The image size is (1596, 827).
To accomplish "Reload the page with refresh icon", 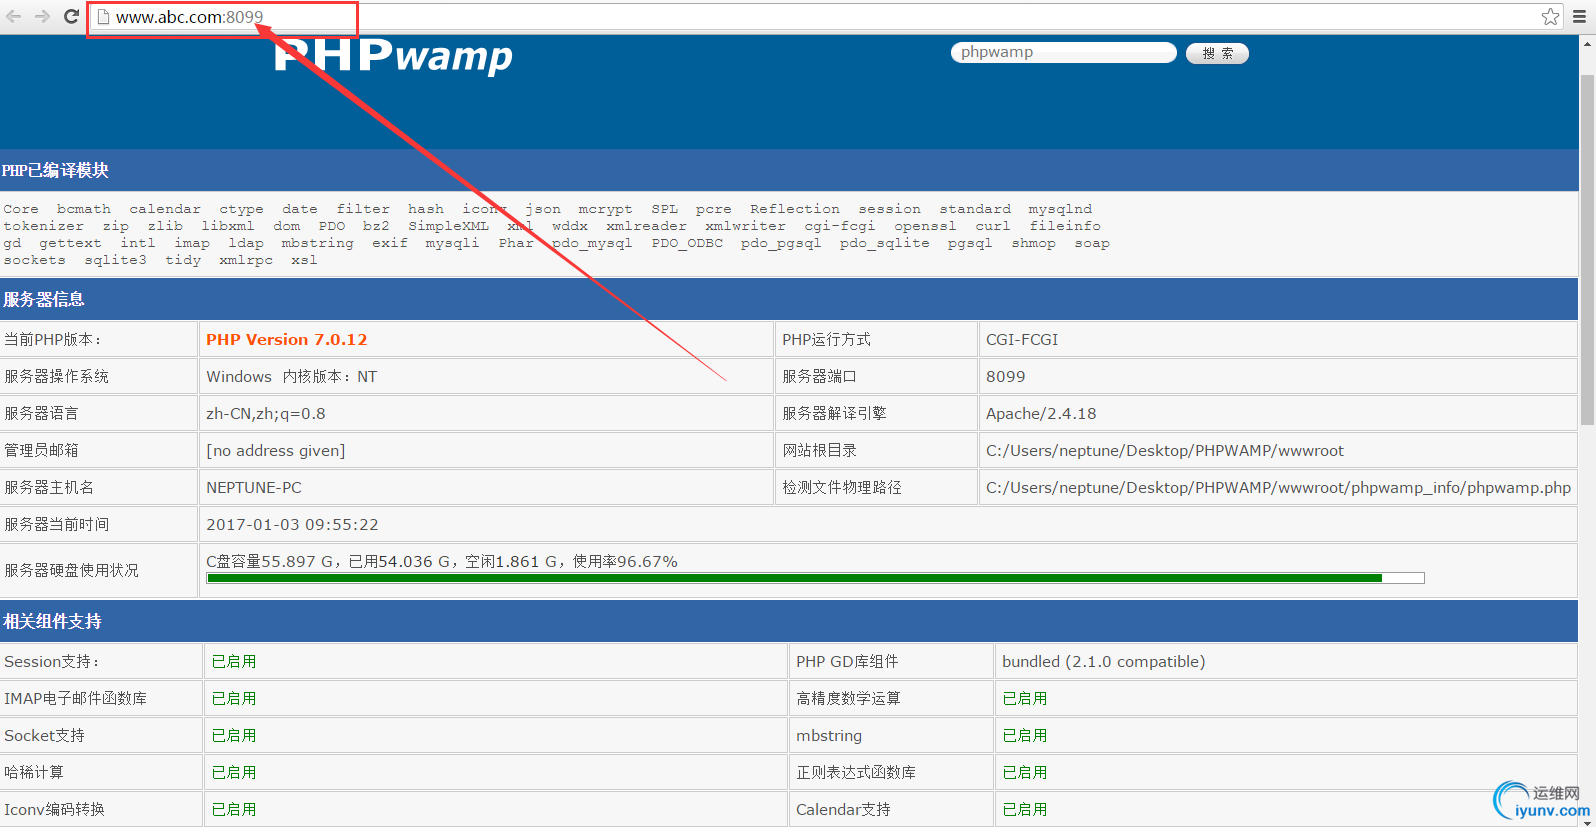I will click(71, 16).
